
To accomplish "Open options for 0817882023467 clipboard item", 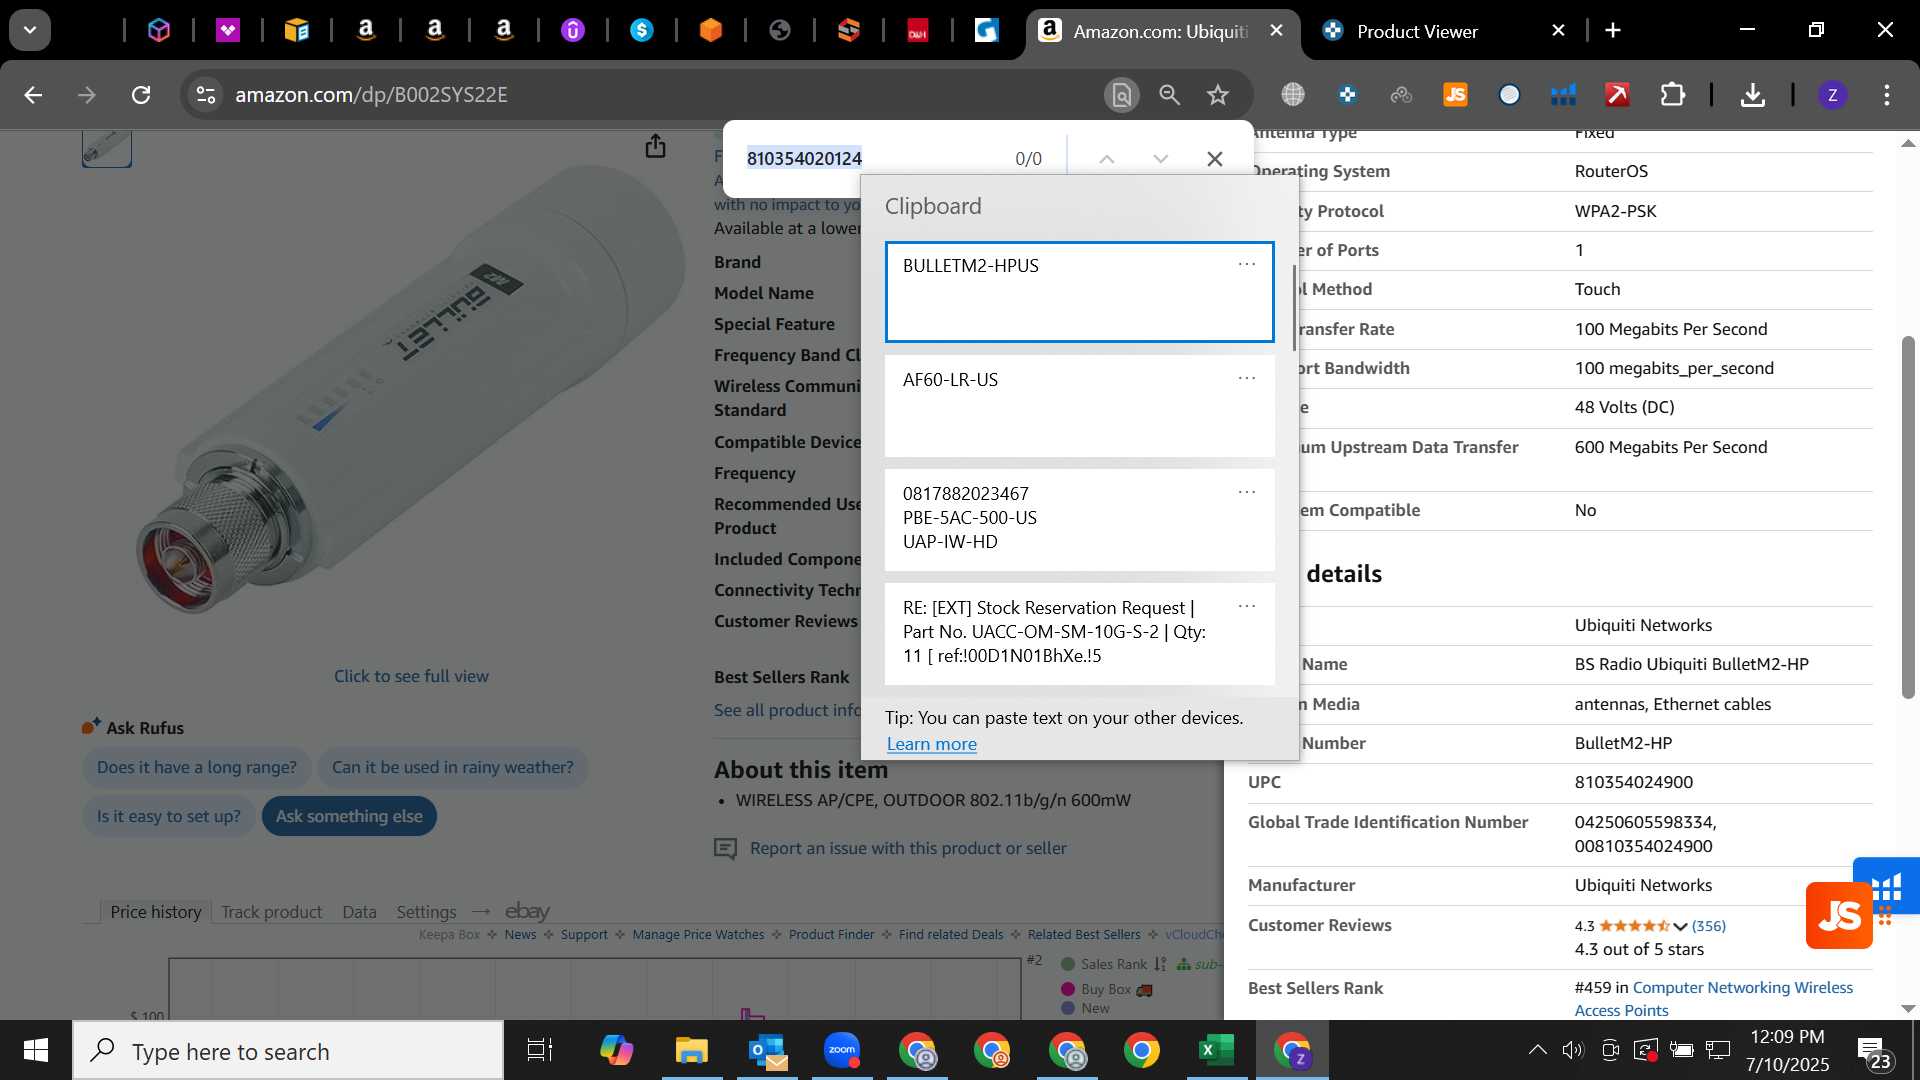I will pos(1246,492).
